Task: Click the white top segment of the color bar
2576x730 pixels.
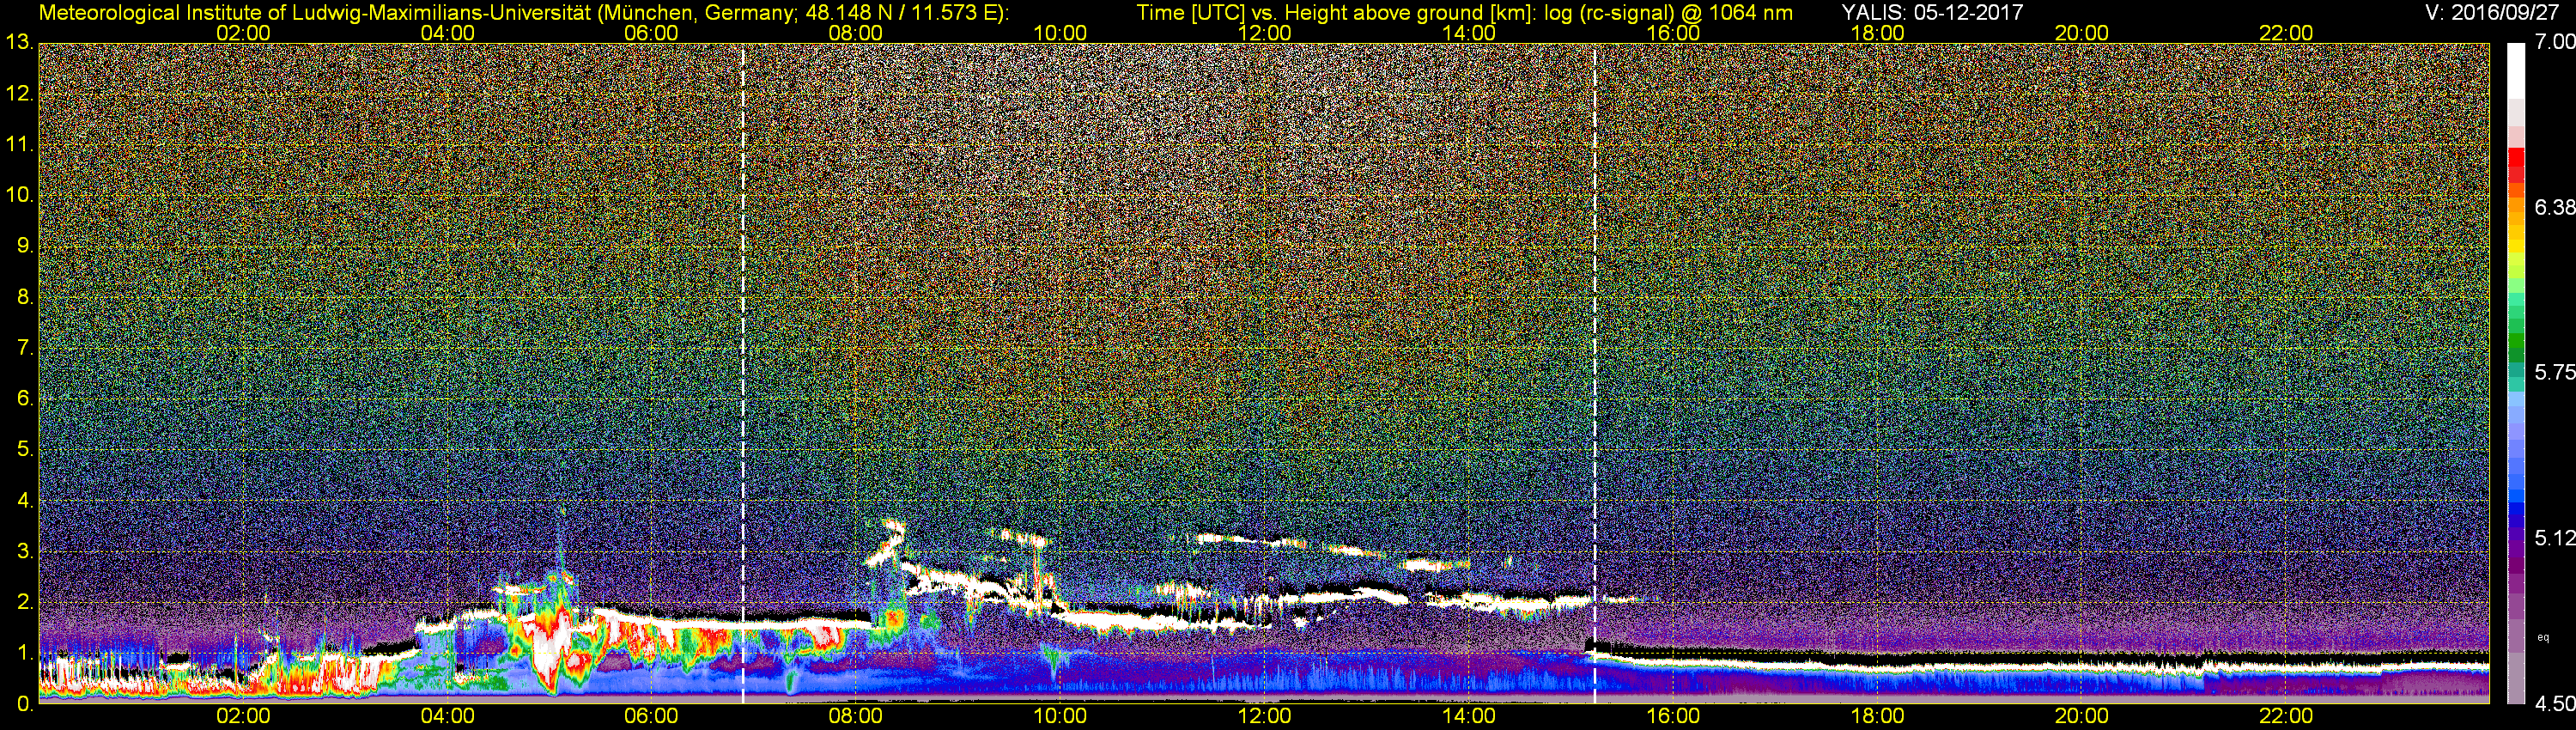Action: (x=2516, y=70)
